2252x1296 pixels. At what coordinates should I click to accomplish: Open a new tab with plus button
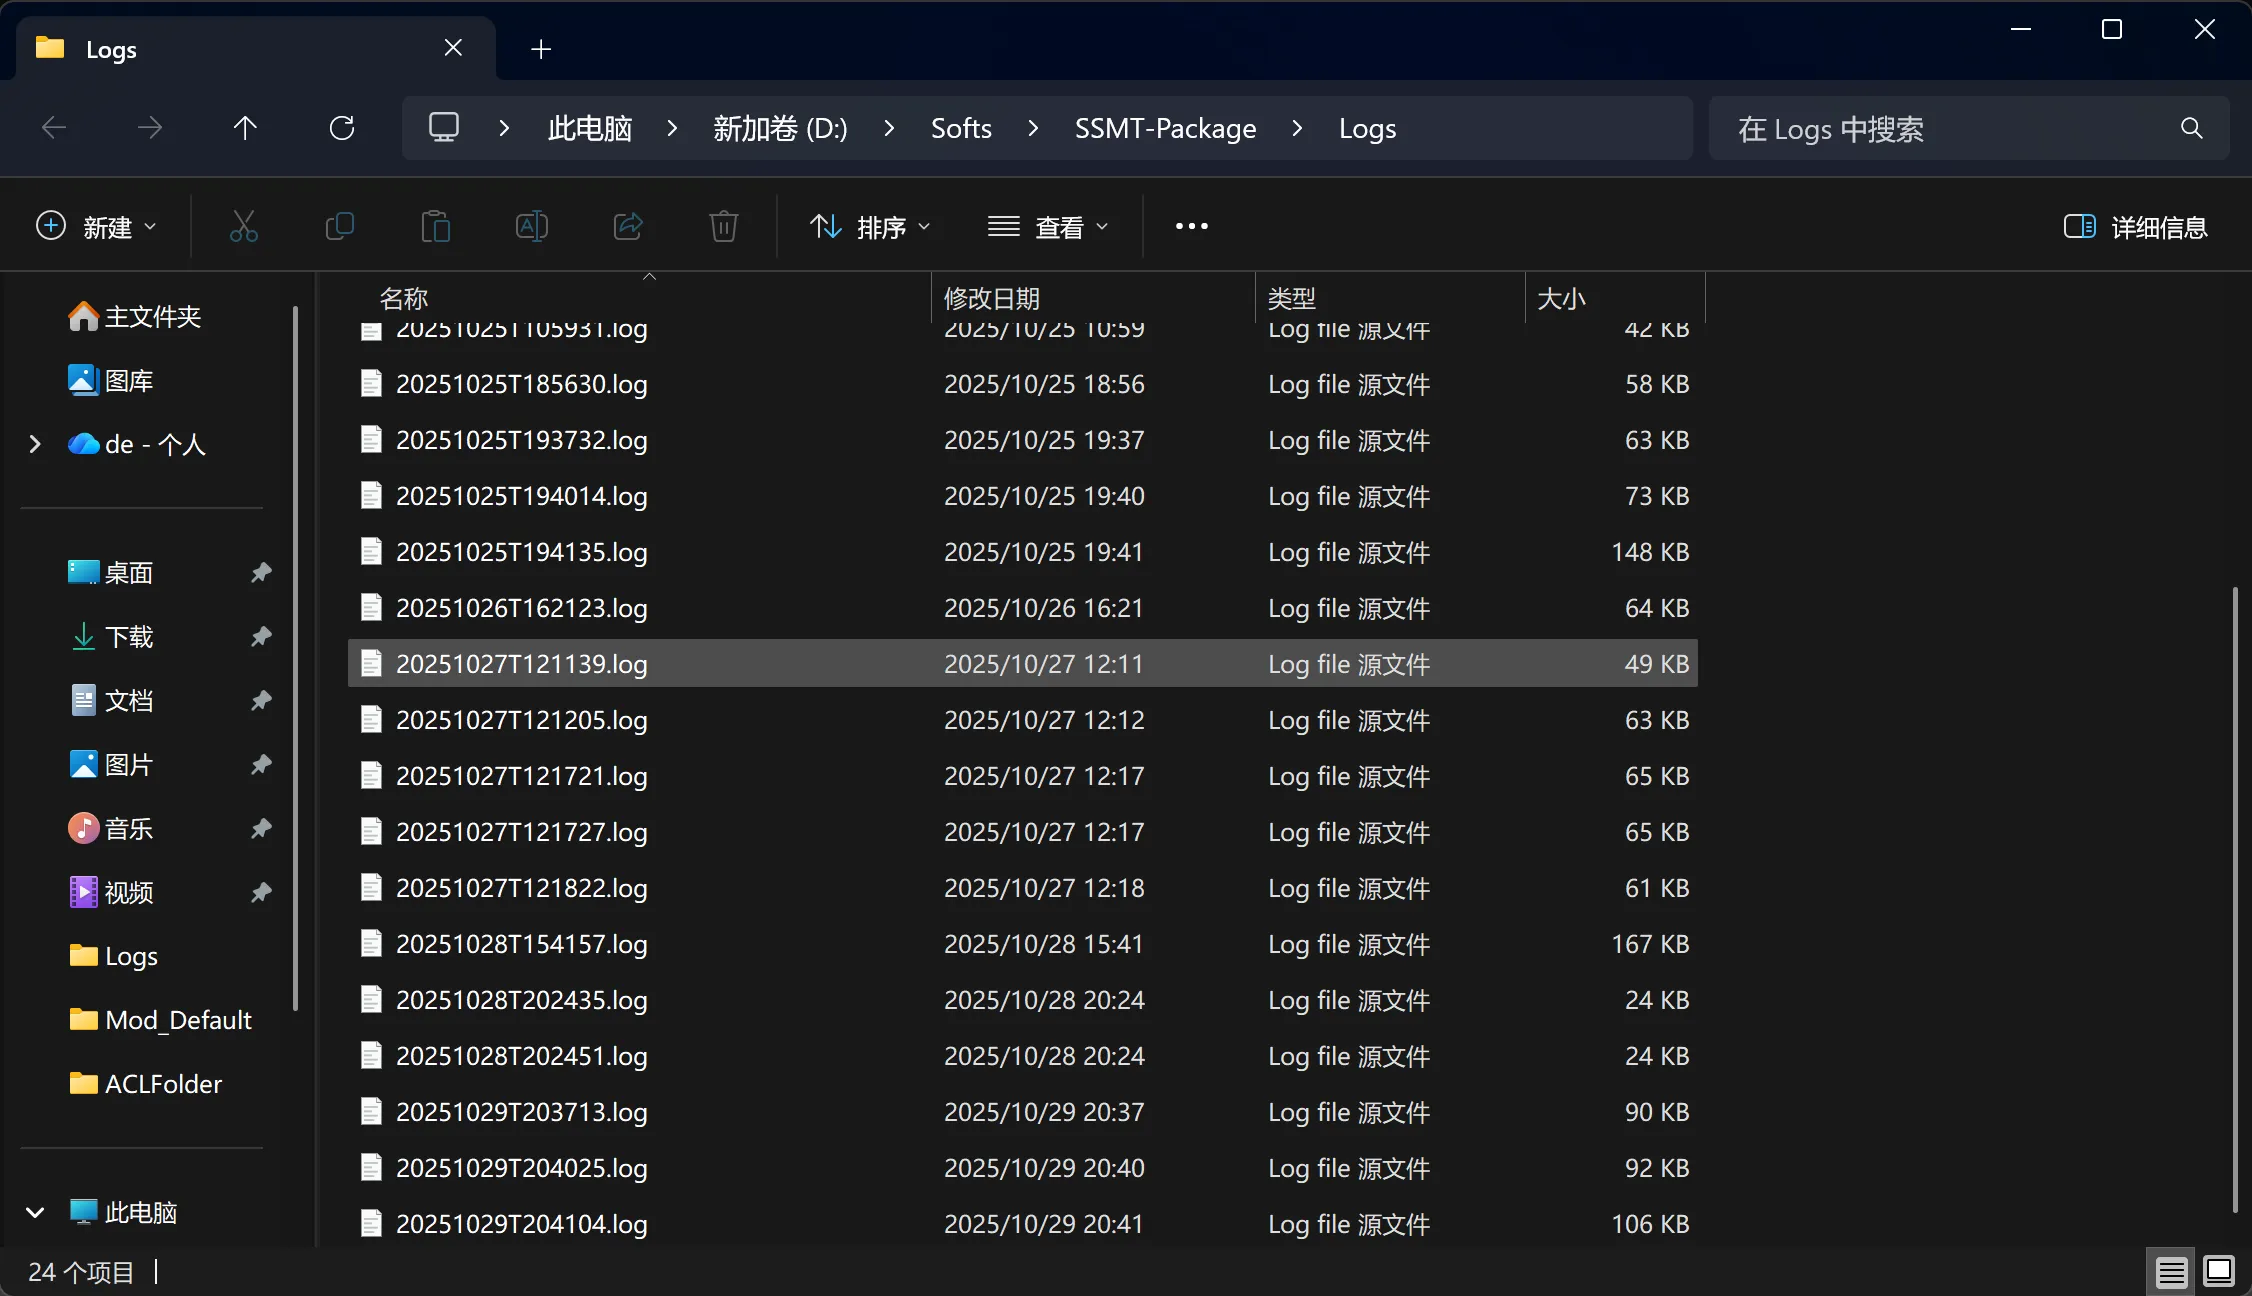[541, 49]
